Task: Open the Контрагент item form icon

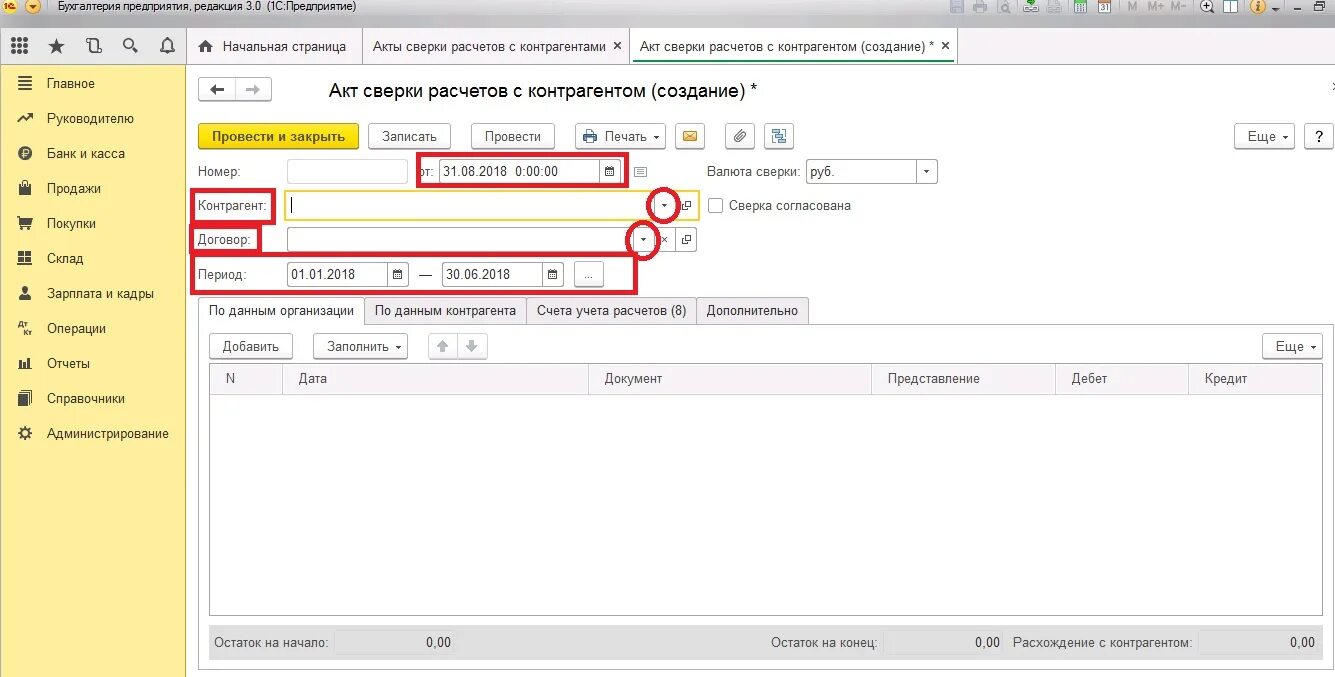Action: tap(686, 206)
